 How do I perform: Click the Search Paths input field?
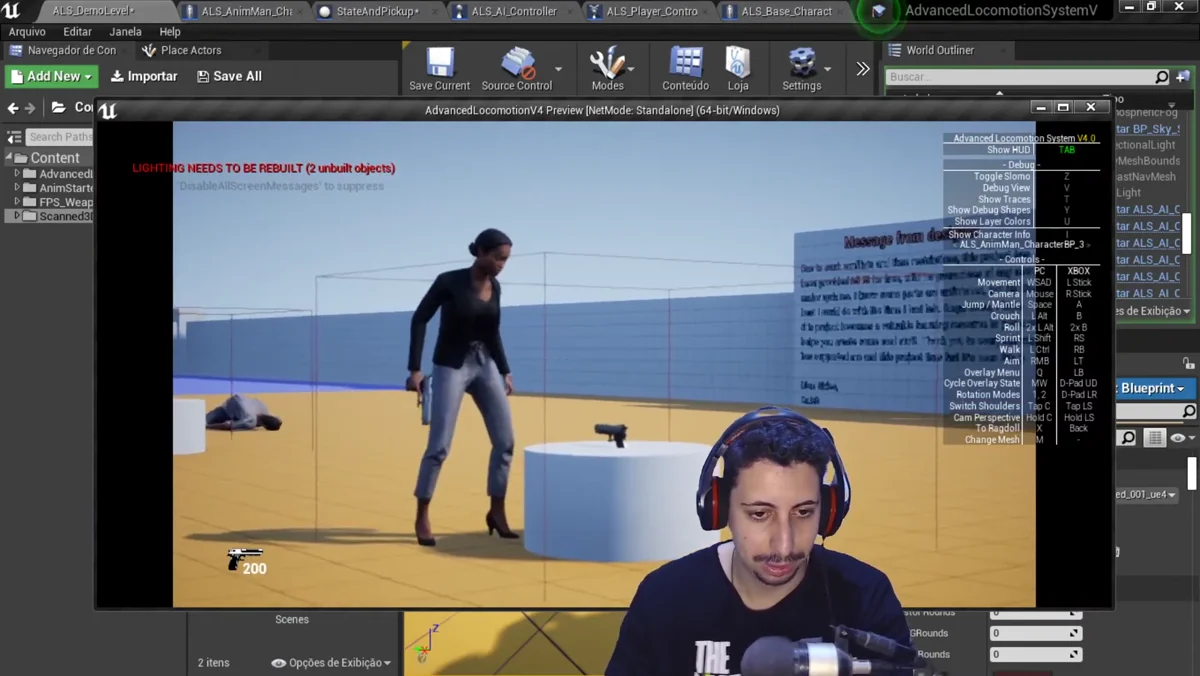60,137
